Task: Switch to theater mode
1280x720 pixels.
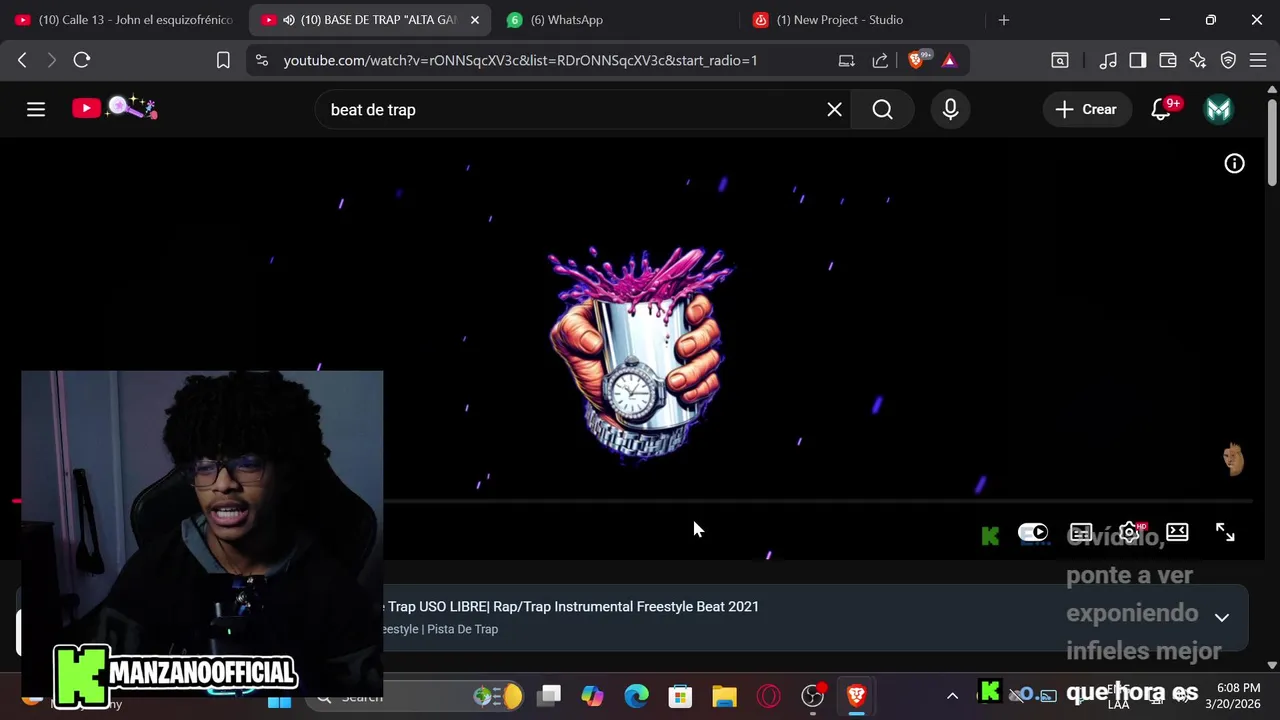Action: pos(1177,532)
